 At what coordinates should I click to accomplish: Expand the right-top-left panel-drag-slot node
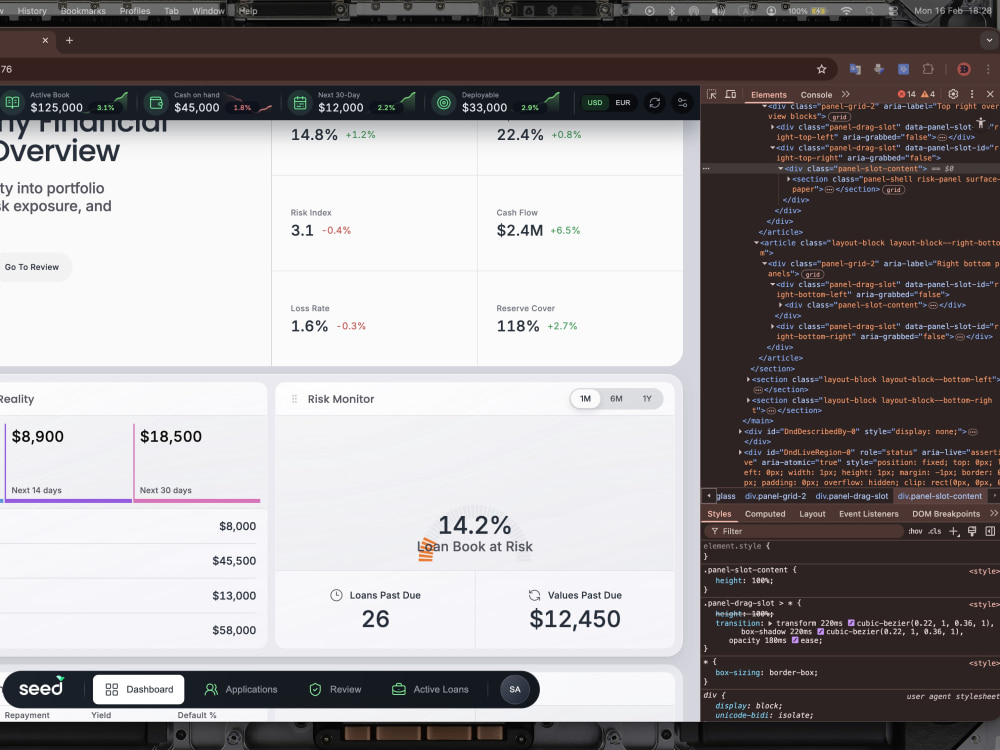tap(773, 127)
